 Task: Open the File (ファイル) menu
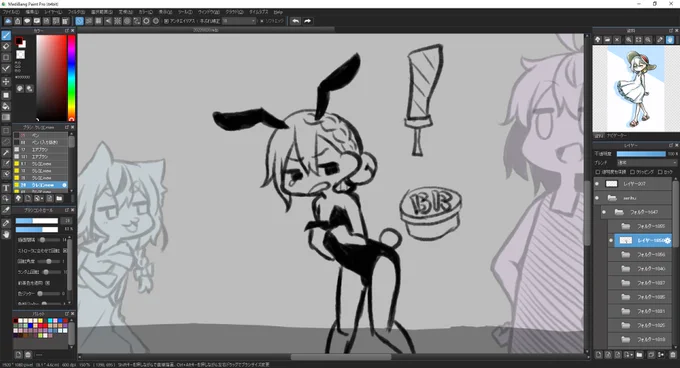(x=11, y=12)
